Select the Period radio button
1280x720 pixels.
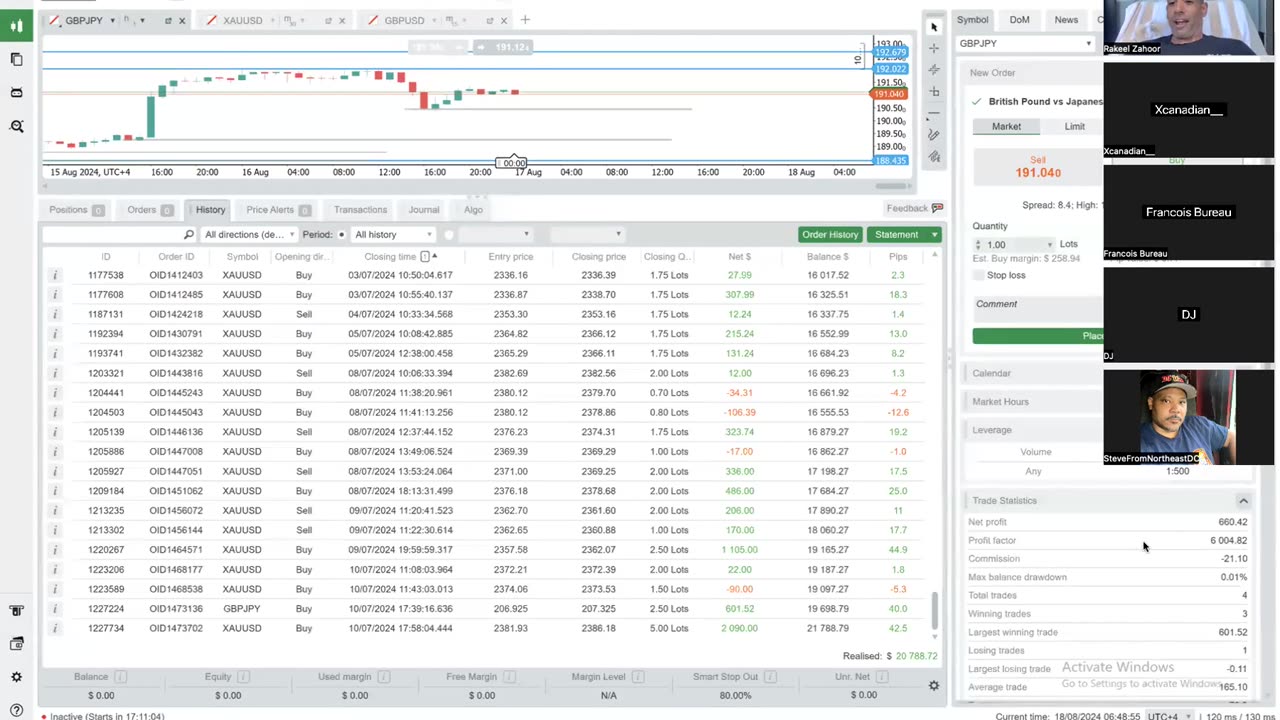341,234
